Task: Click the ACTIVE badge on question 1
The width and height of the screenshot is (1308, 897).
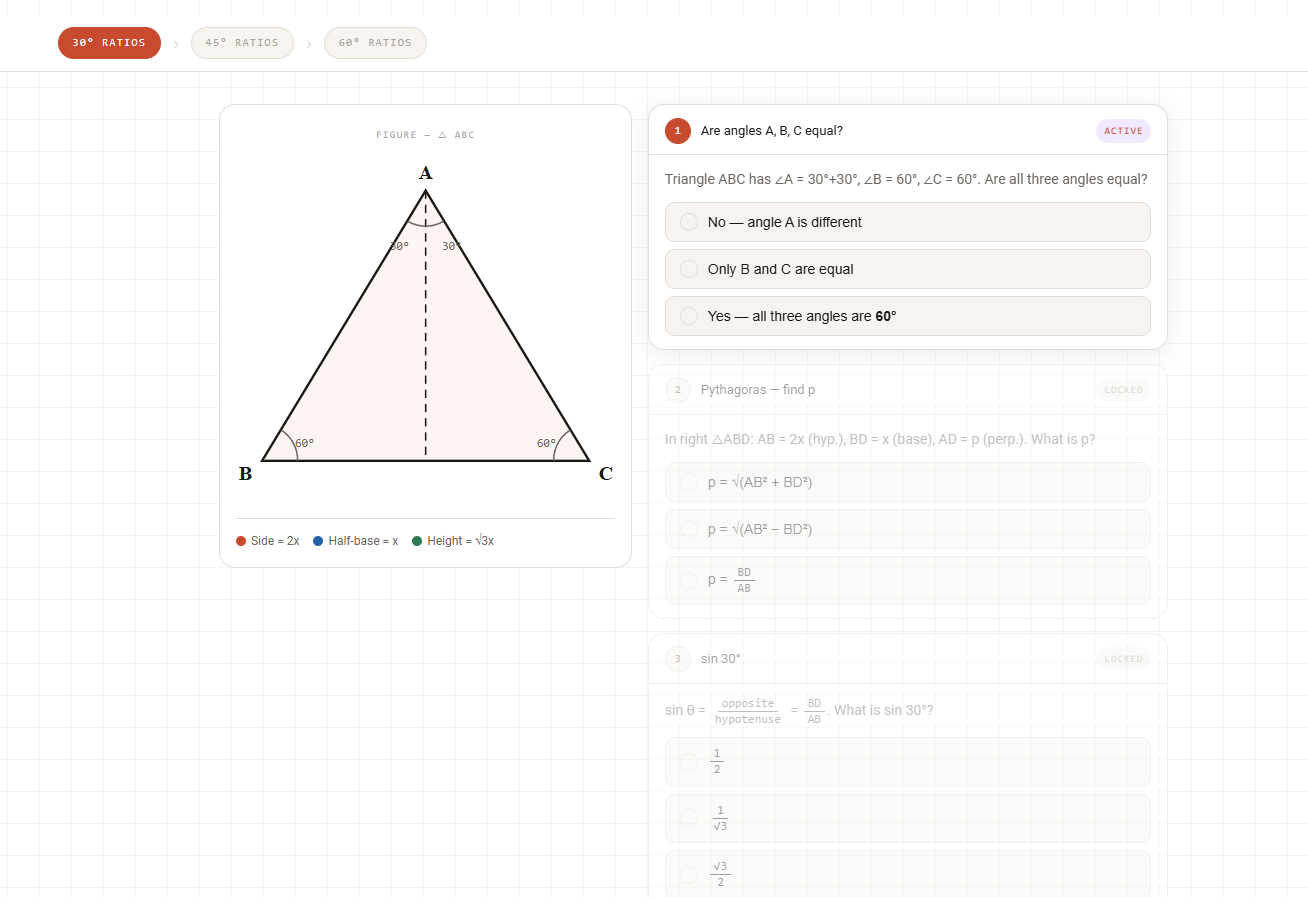Action: [1123, 130]
